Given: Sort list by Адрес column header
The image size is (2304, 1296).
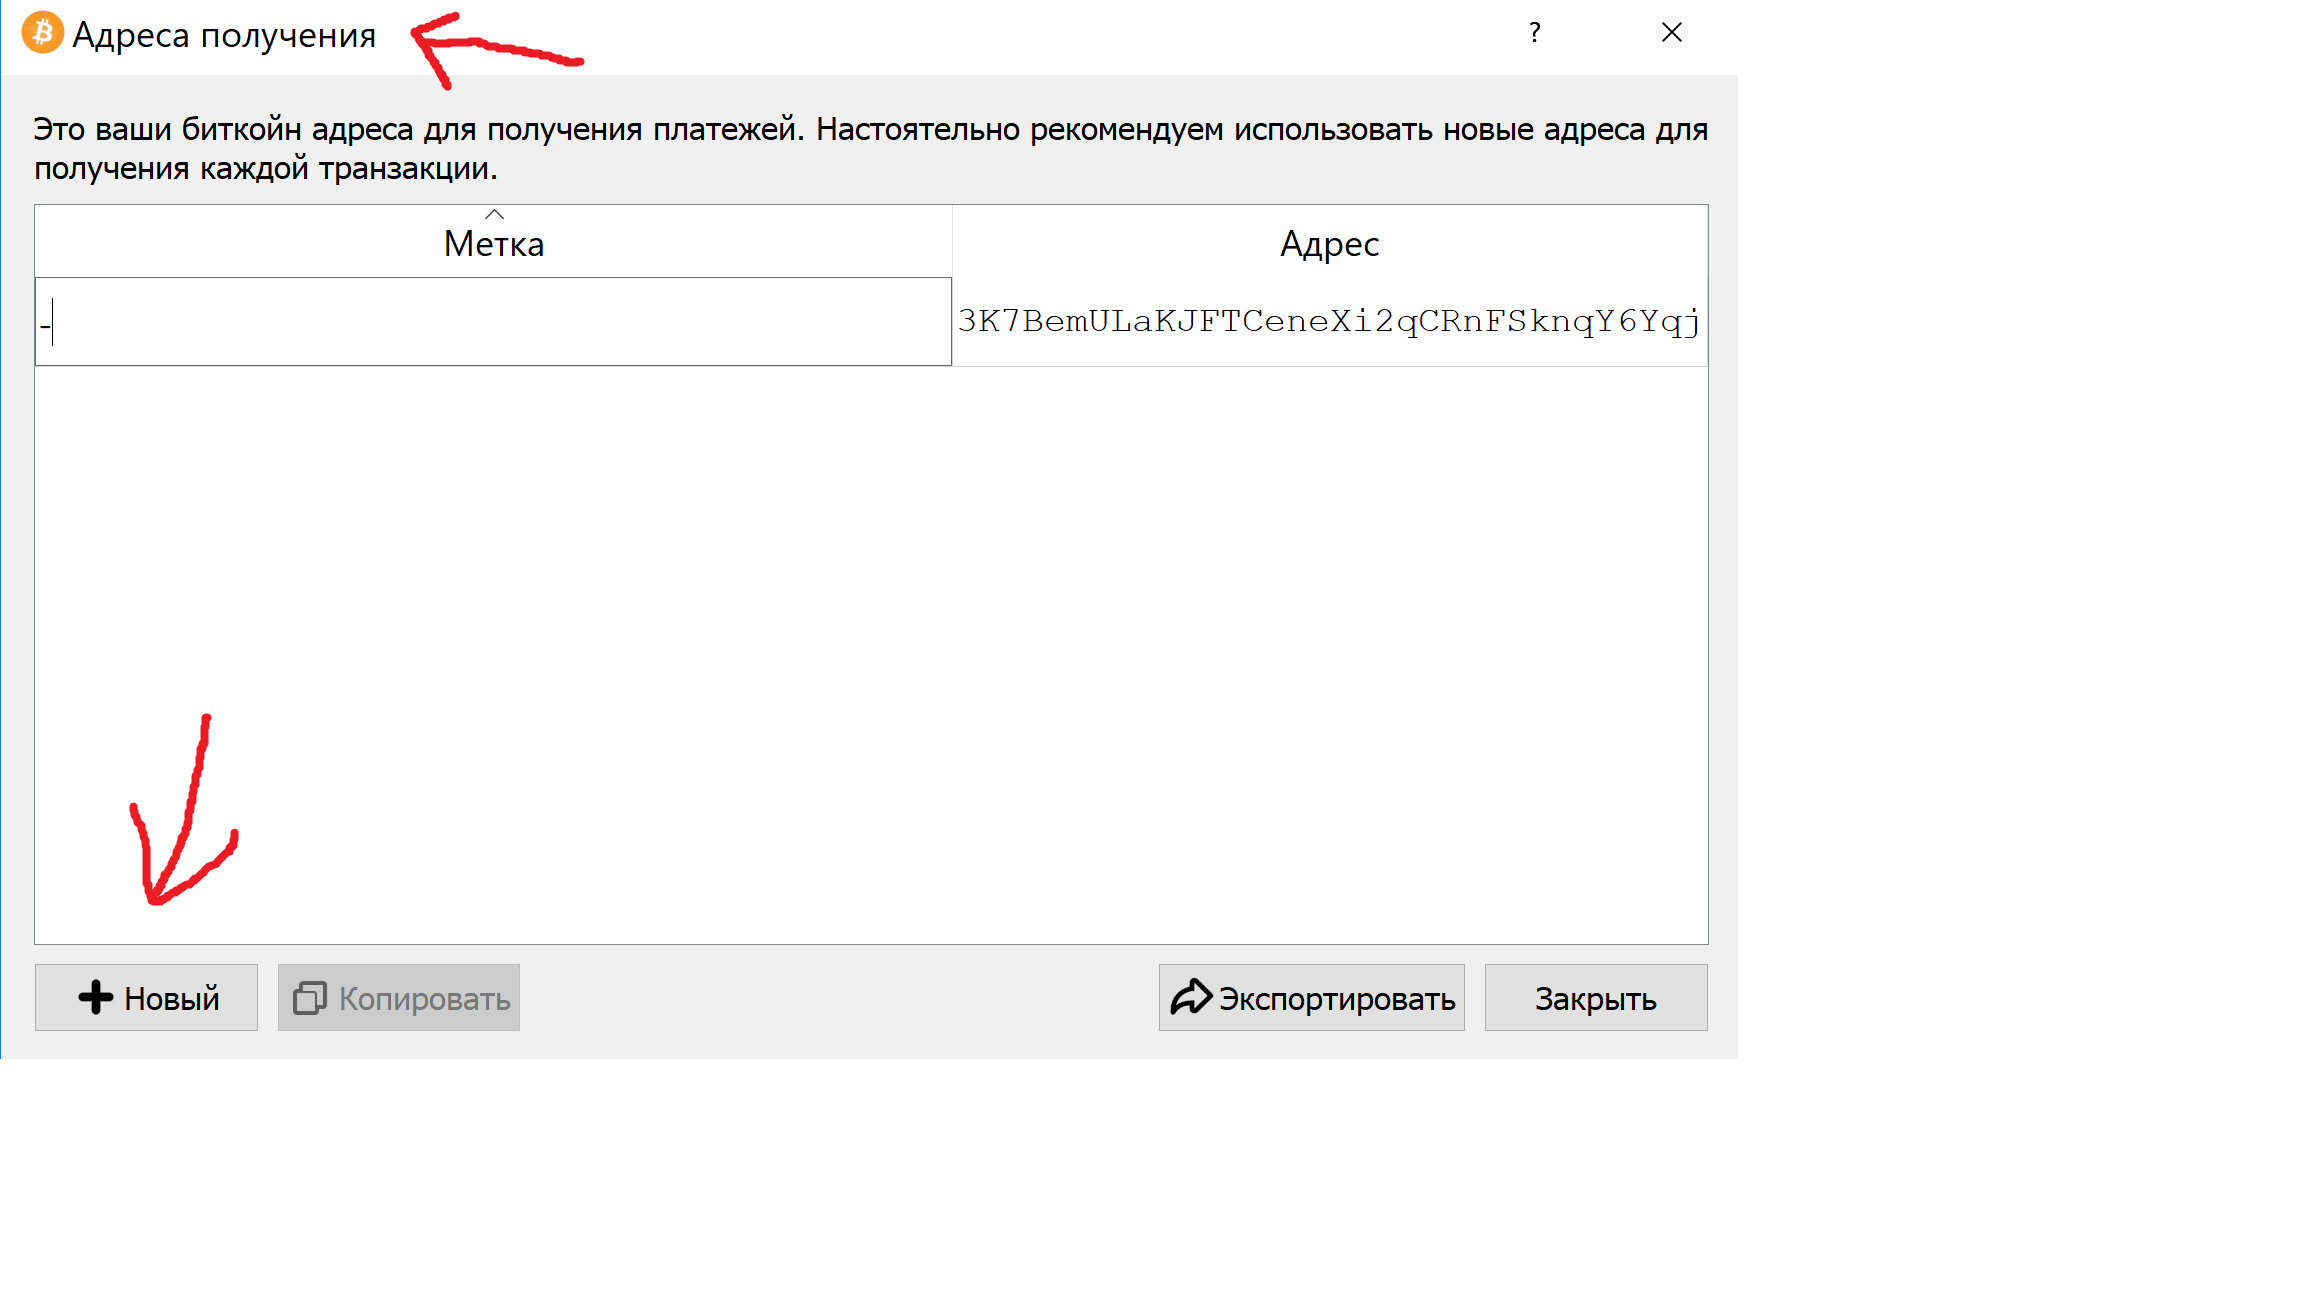Looking at the screenshot, I should coord(1329,245).
